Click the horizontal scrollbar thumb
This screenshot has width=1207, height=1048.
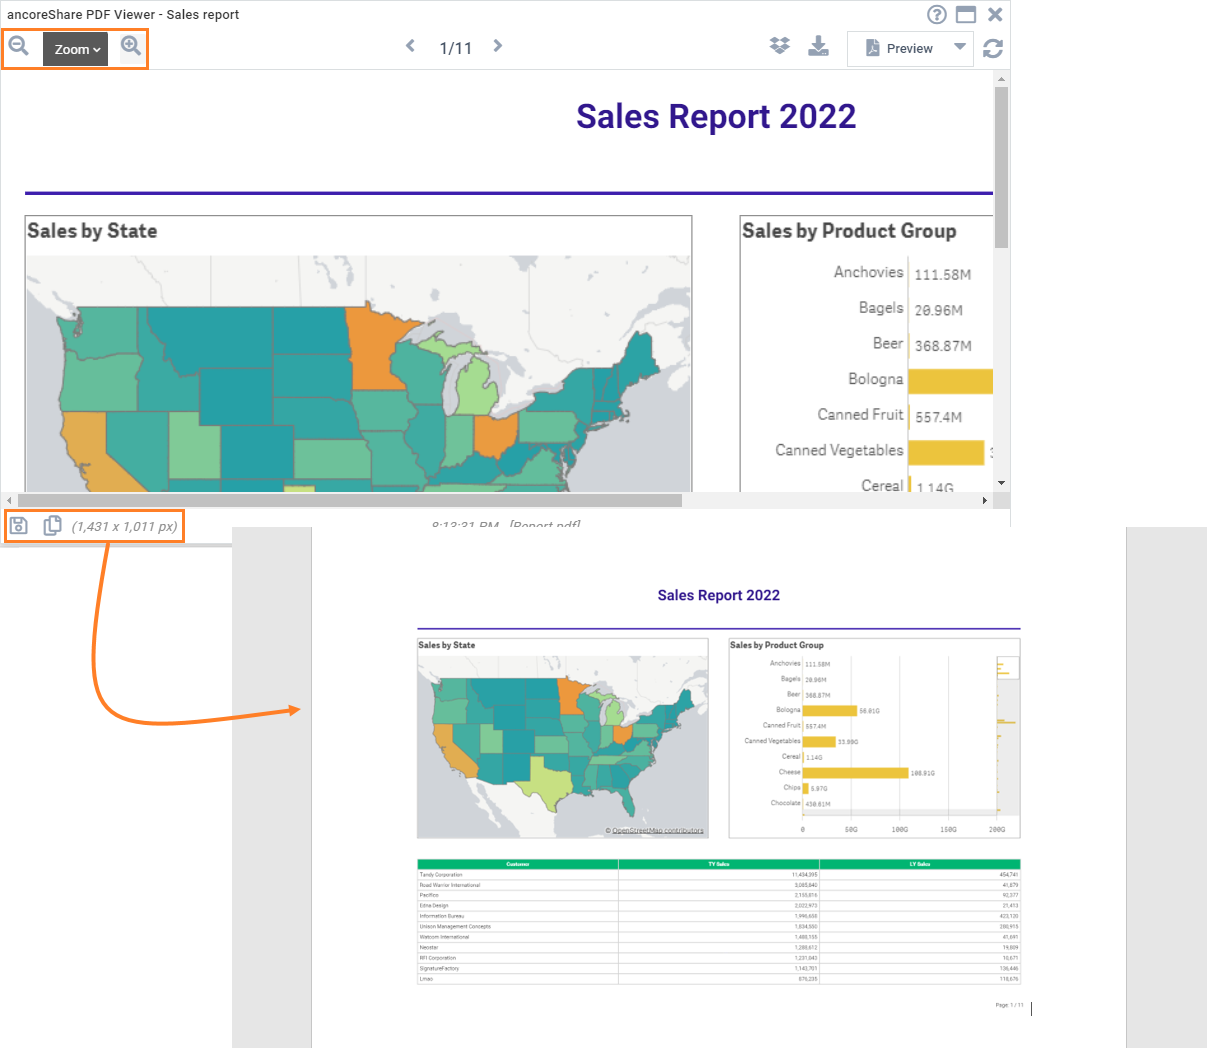pos(350,500)
